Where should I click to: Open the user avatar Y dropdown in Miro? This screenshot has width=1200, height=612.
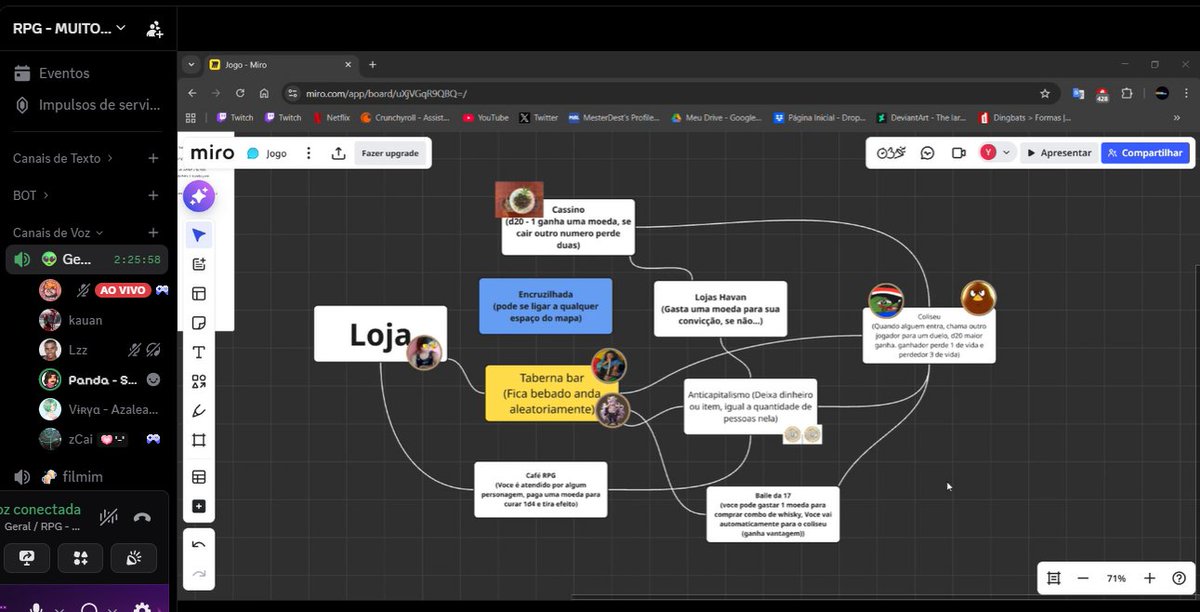coord(997,153)
